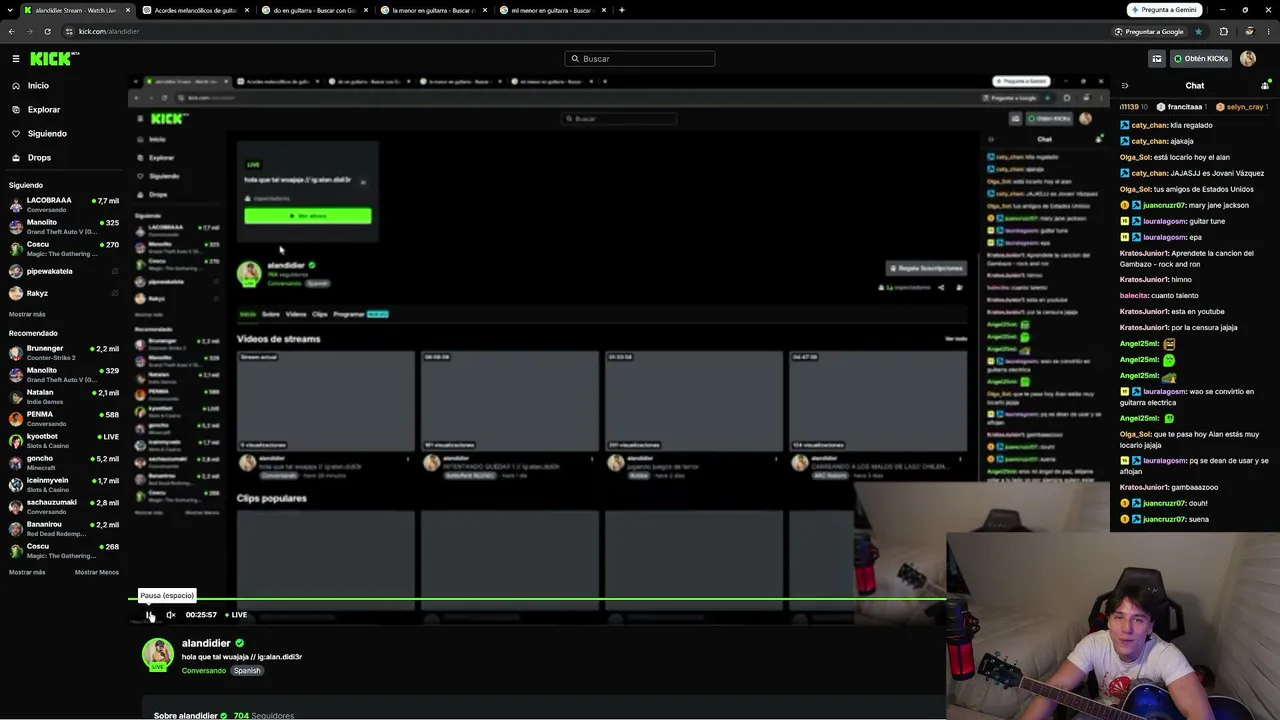Screen dimensions: 1280x720
Task: Open iceinmyvein Slots & Casino channel
Action: coord(64,485)
